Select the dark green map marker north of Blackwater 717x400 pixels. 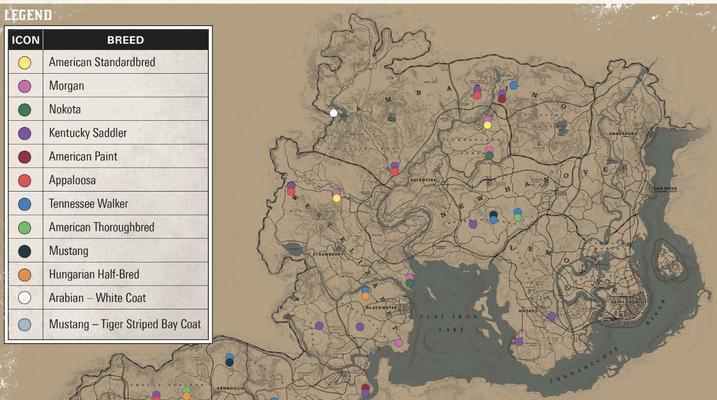[410, 283]
